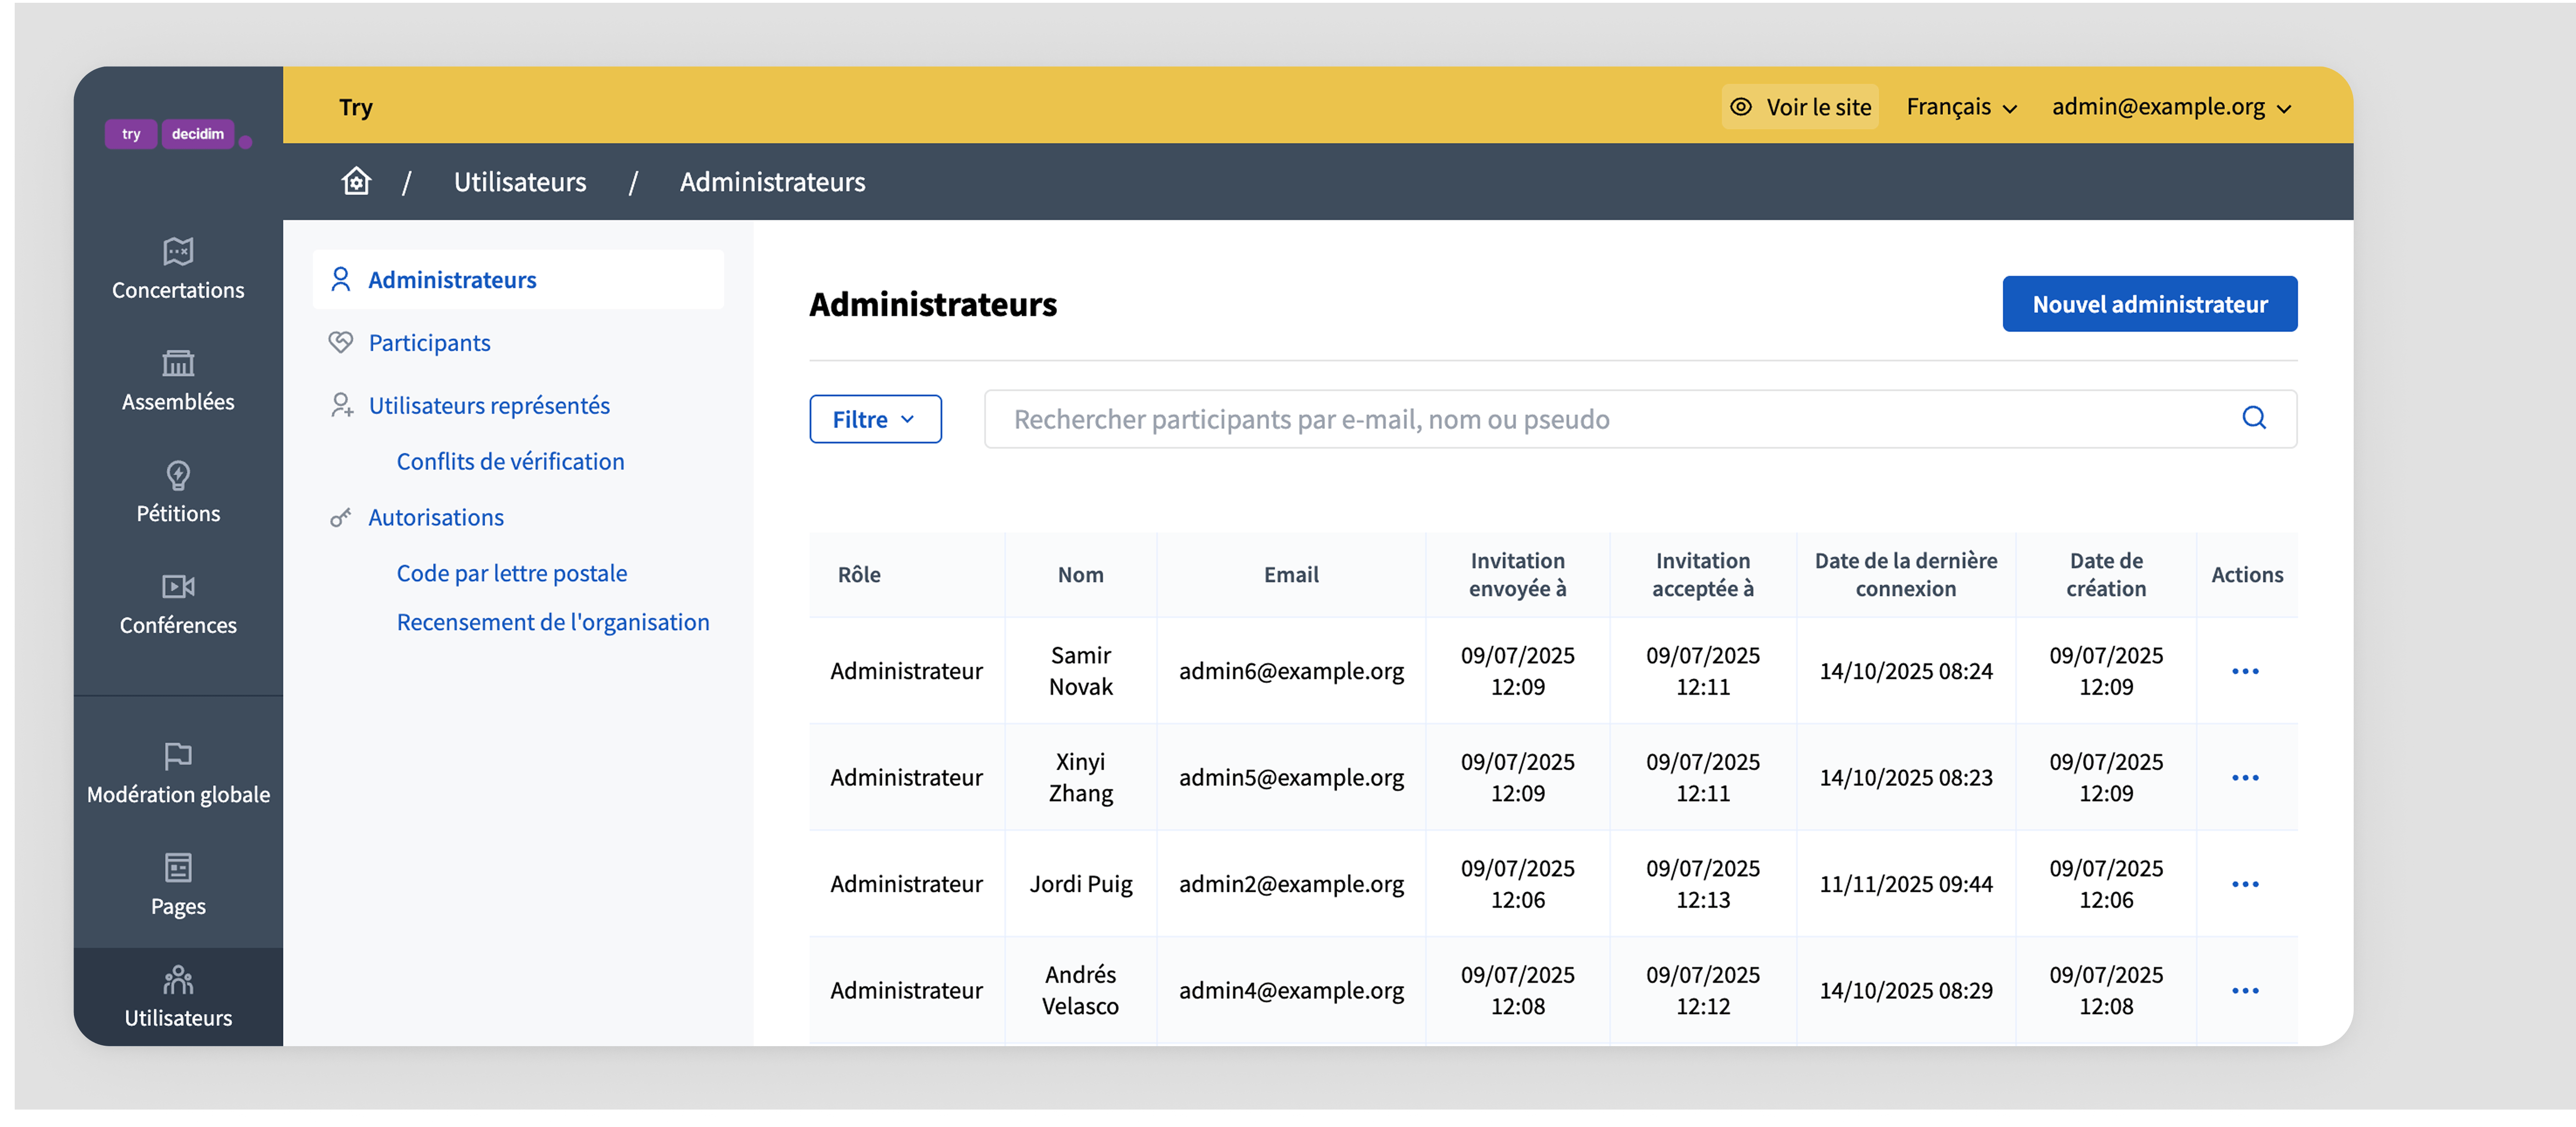Screen dimensions: 2576x1127
Task: Click the key icon beside Autorisations
Action: [341, 517]
